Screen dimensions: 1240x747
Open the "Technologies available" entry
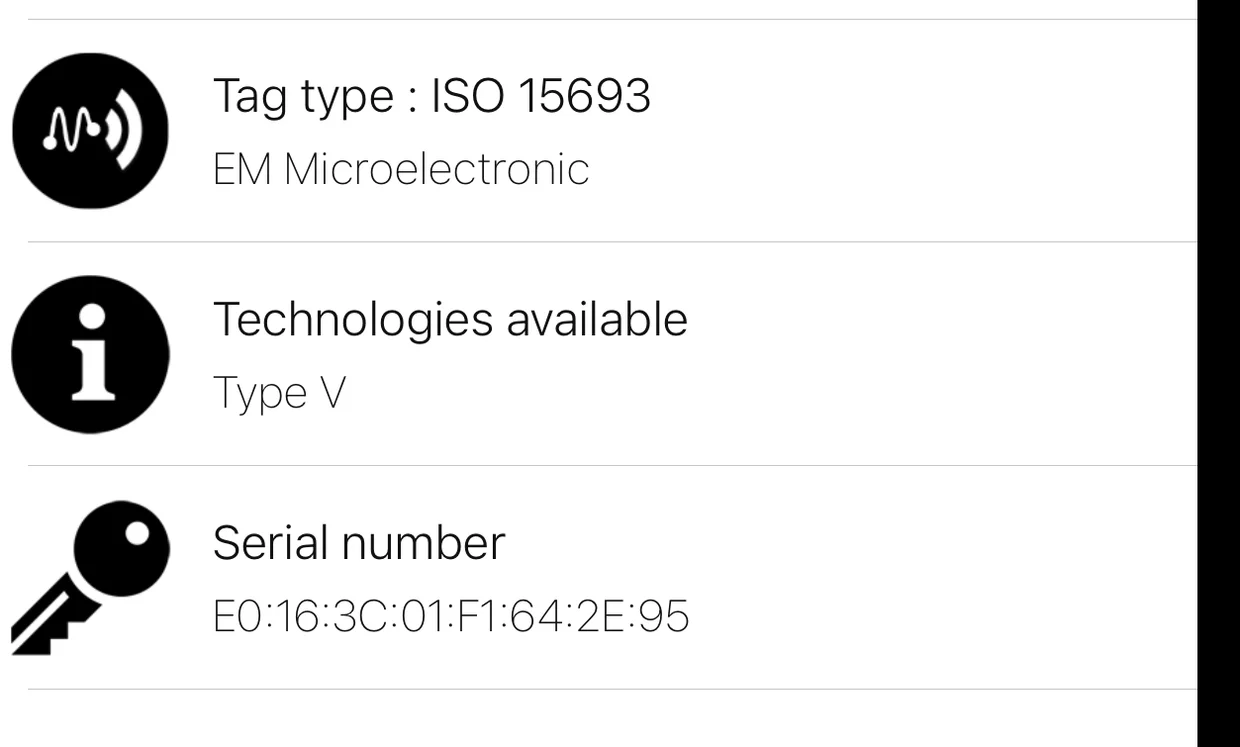click(x=450, y=319)
